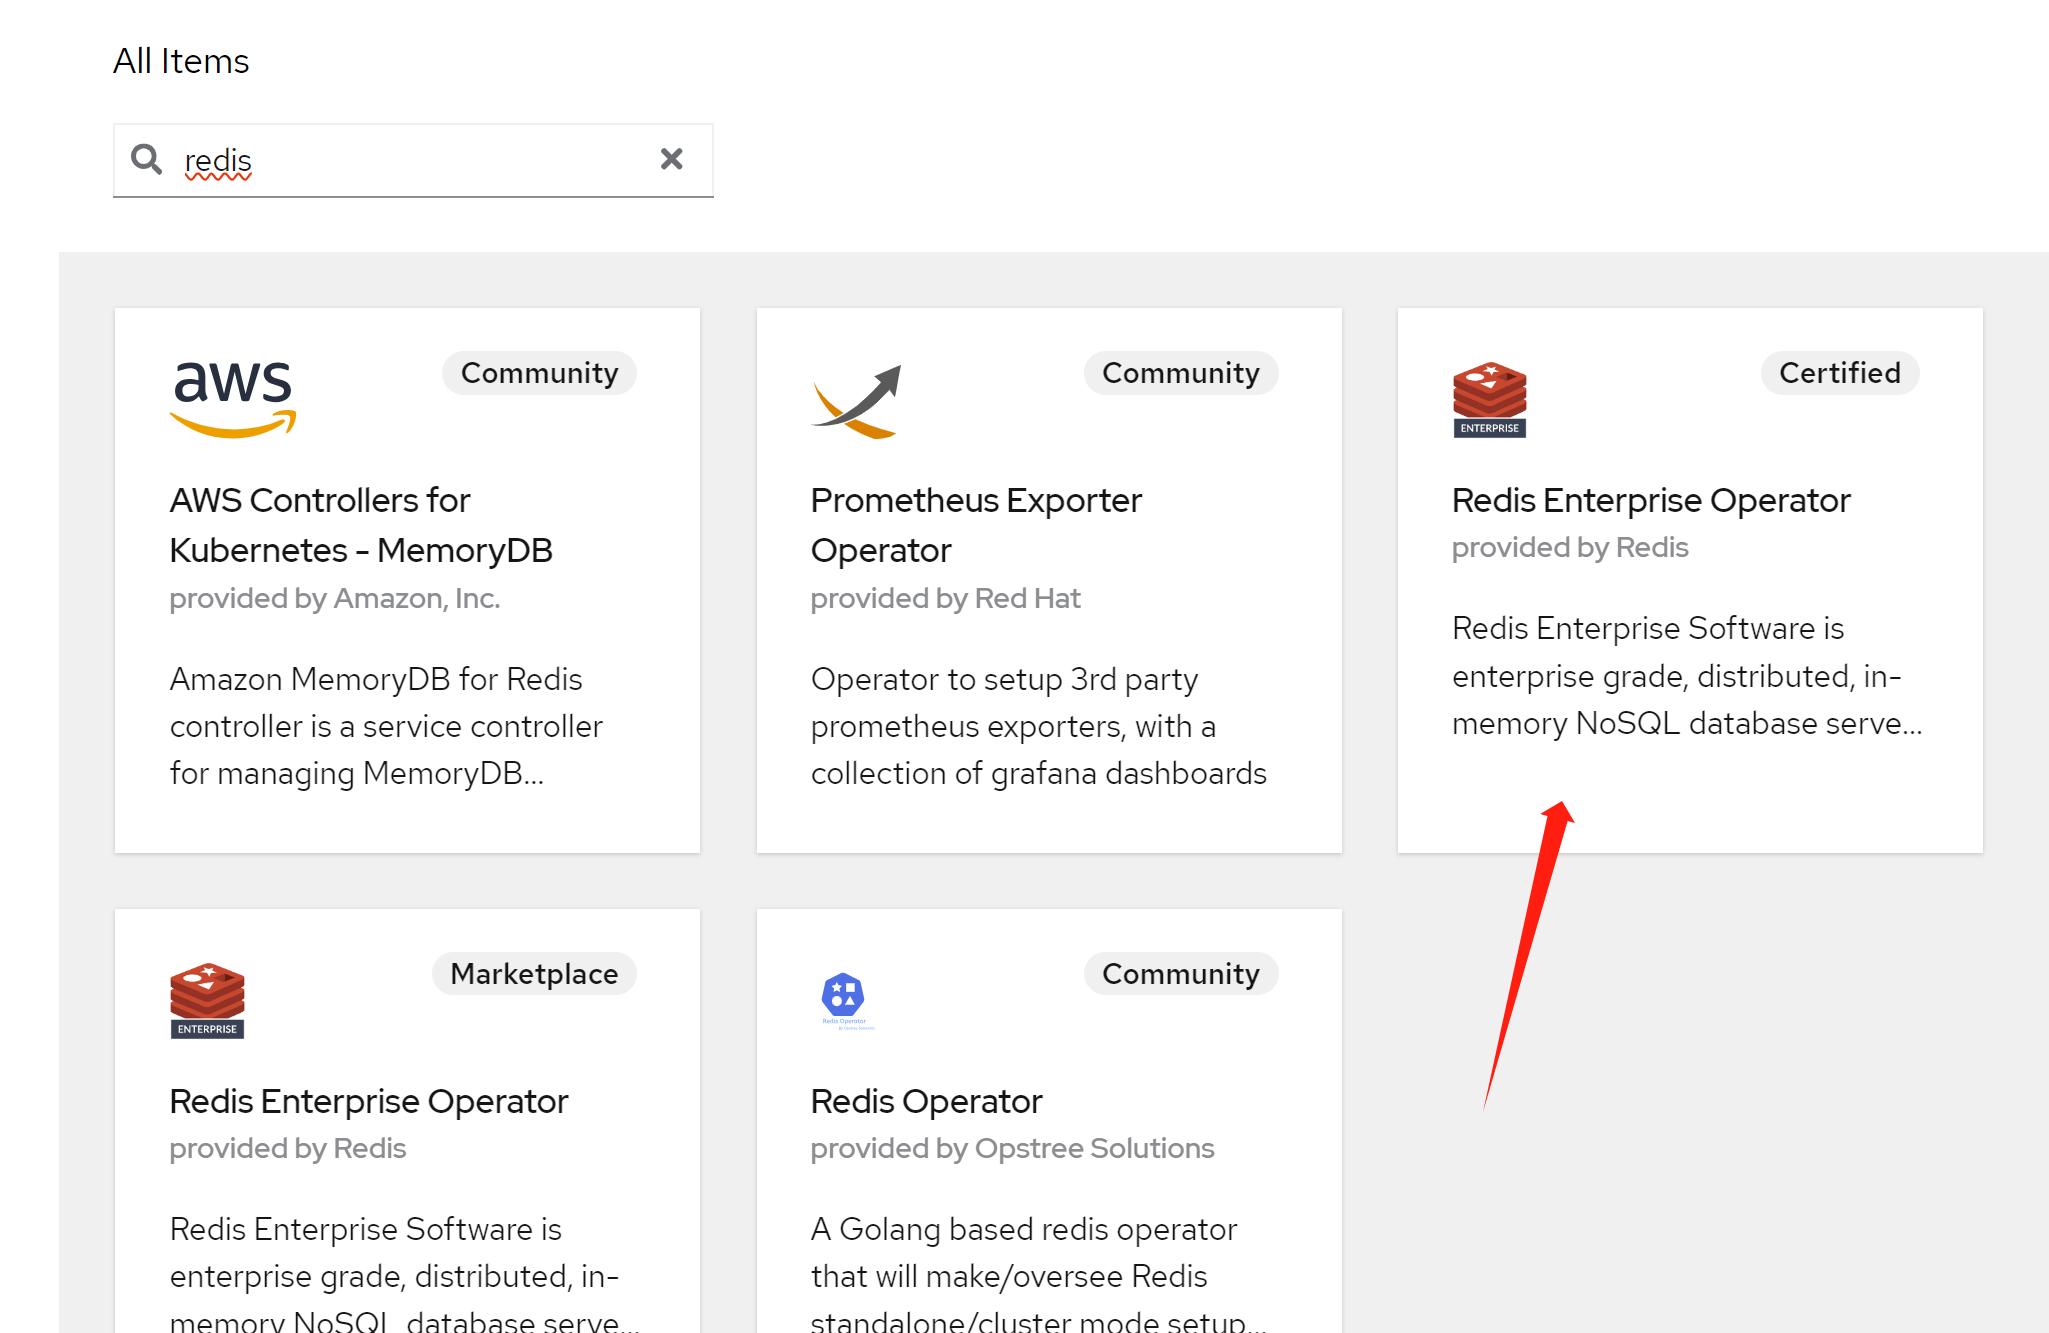Click the Marketplace badge
Screen dimensions: 2049x1333
click(x=534, y=974)
